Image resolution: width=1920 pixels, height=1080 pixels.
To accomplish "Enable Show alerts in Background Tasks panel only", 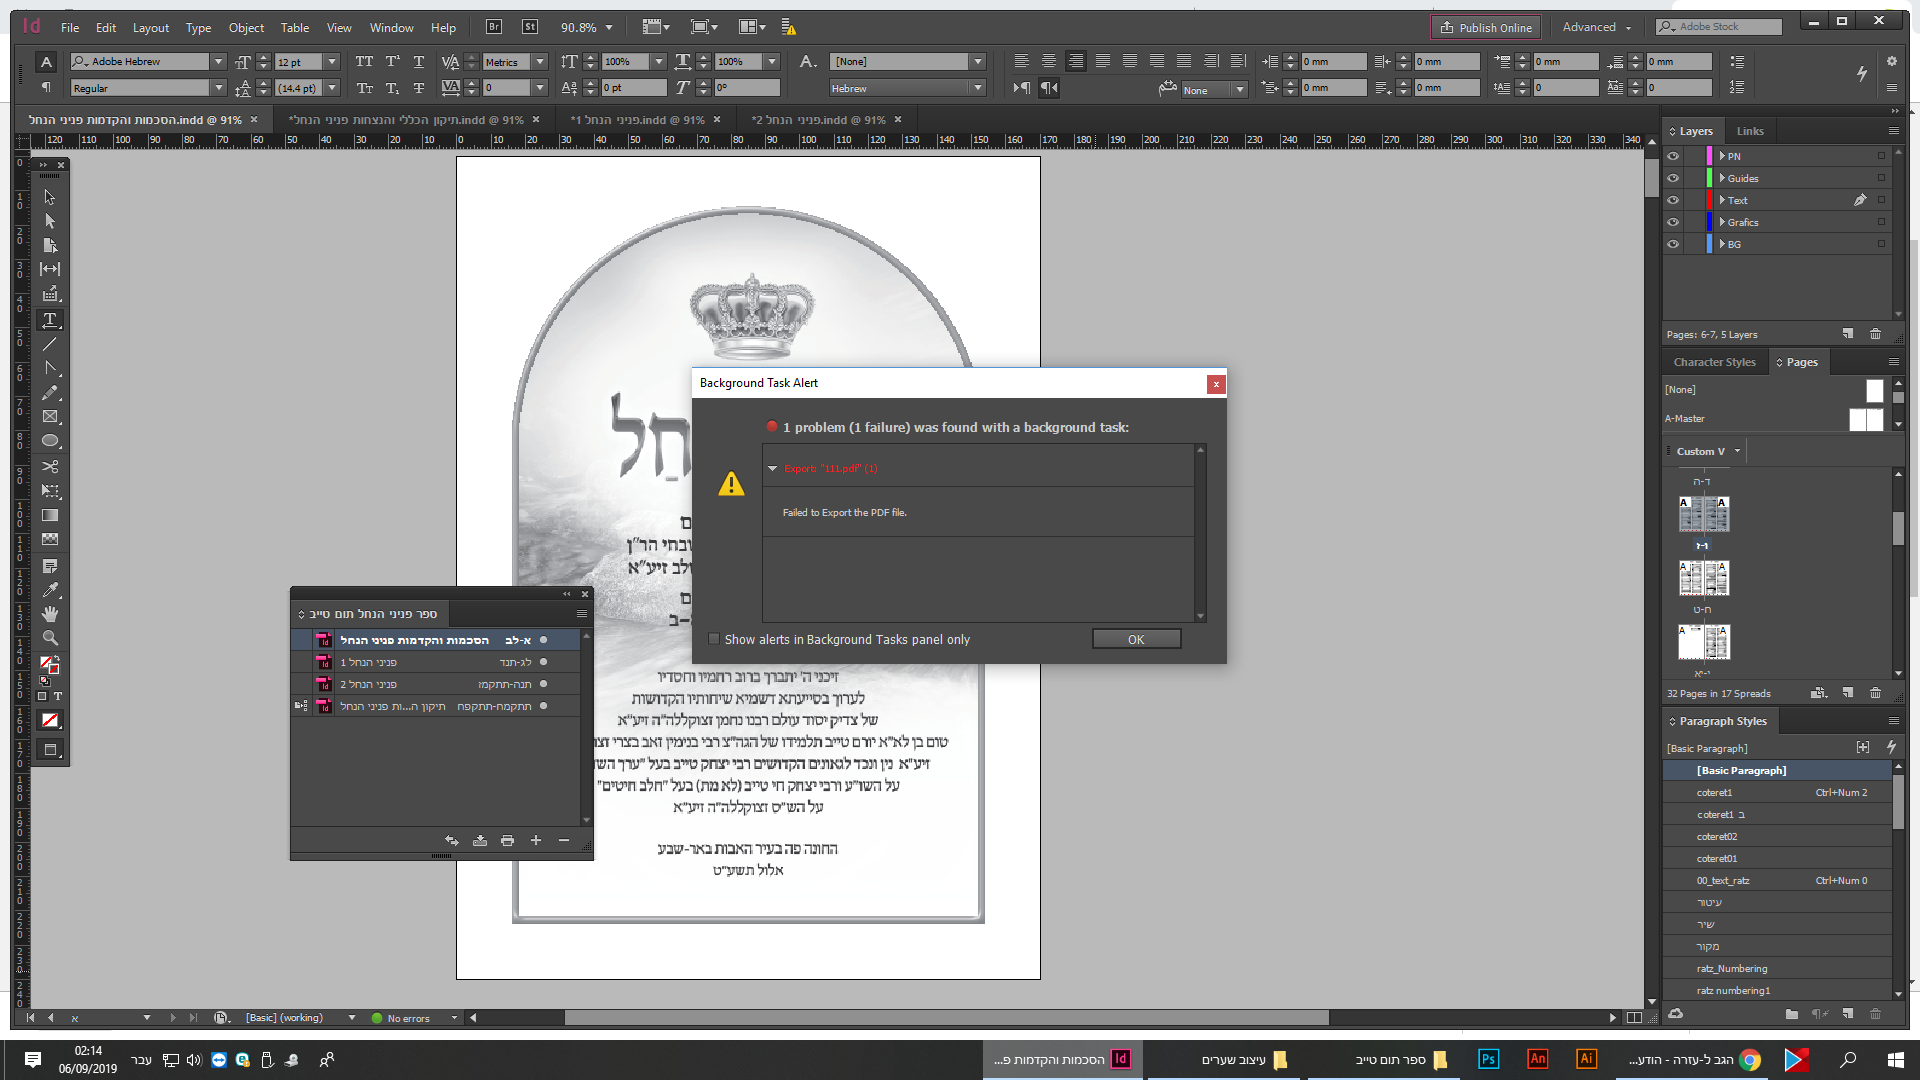I will tap(714, 639).
